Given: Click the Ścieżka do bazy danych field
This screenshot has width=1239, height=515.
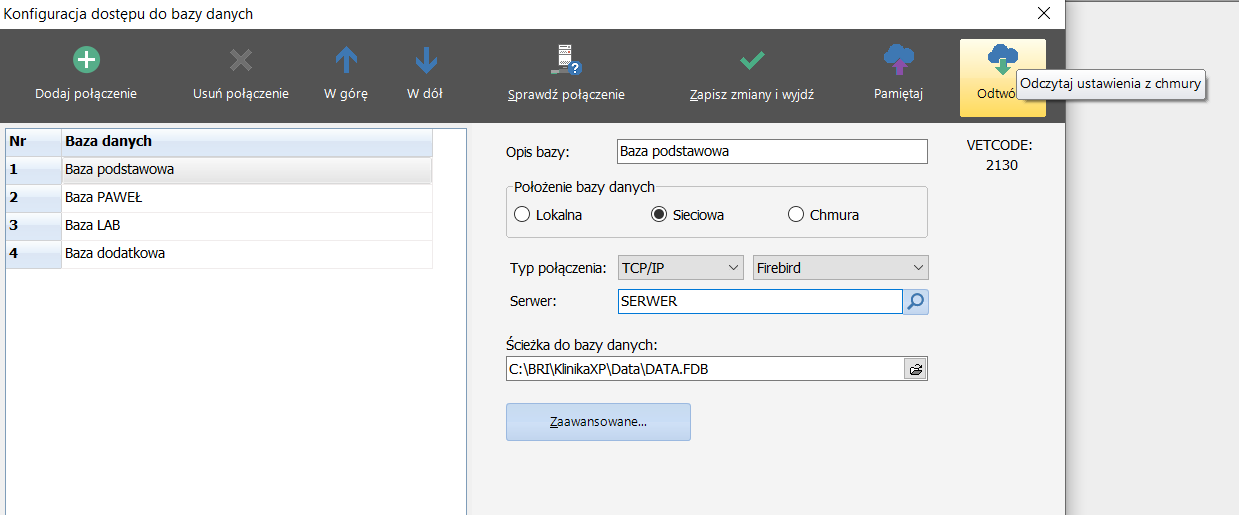Looking at the screenshot, I should (705, 369).
